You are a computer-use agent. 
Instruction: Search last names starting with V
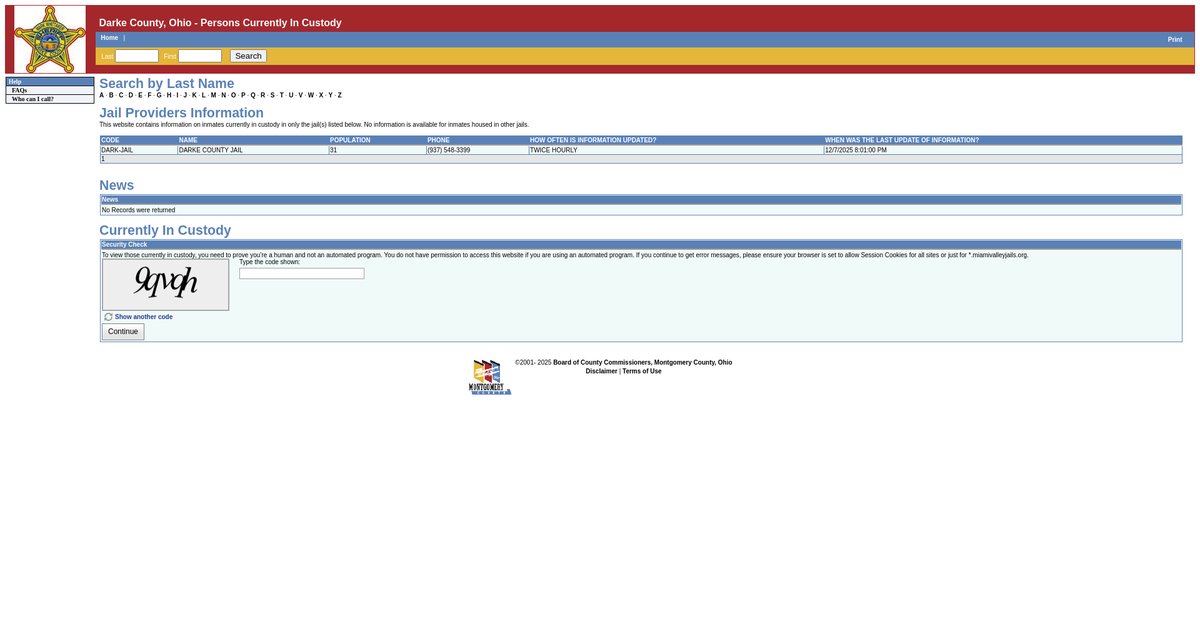click(300, 95)
